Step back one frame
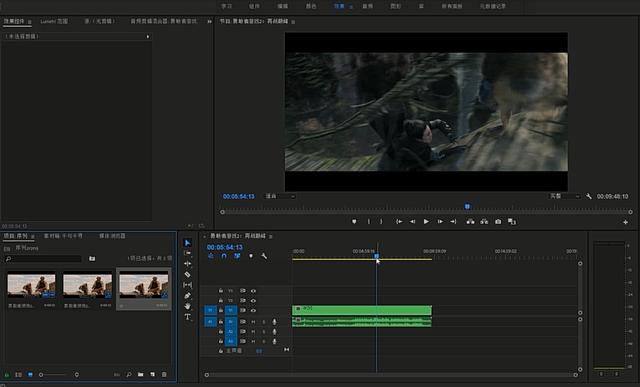 pyautogui.click(x=412, y=222)
